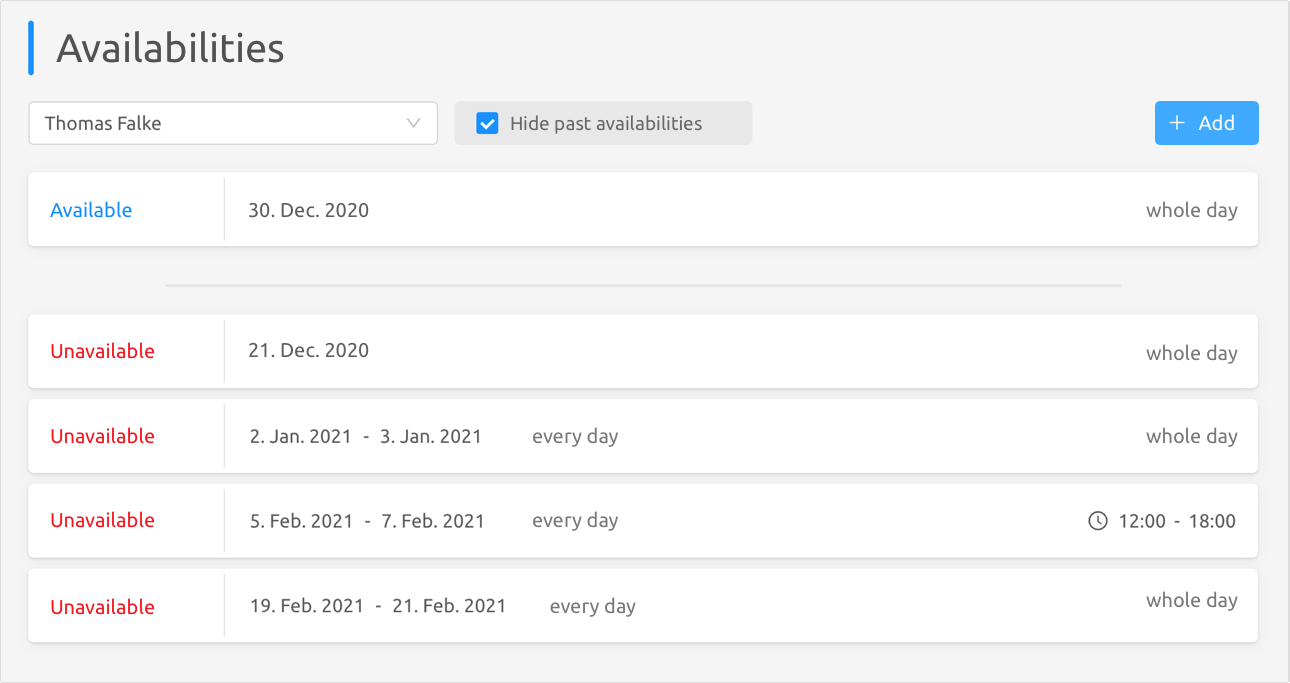Click 'whole day' on the 21. Dec. 2020 row
Image resolution: width=1290 pixels, height=683 pixels.
[1191, 353]
